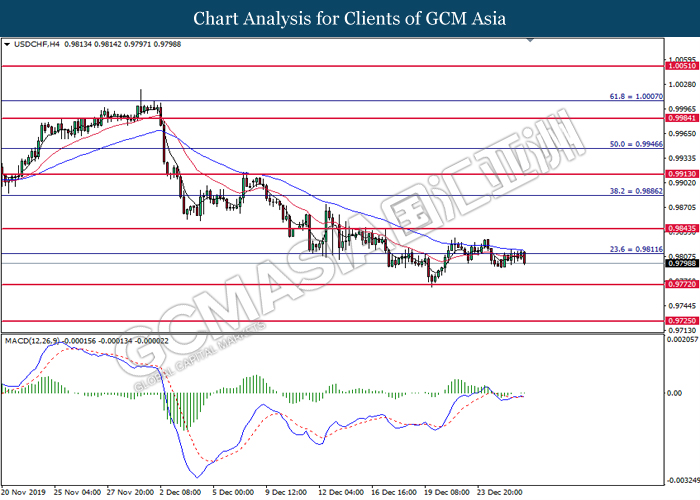
Task: Select the USDCHF,H4 symbol label
Action: tap(37, 44)
